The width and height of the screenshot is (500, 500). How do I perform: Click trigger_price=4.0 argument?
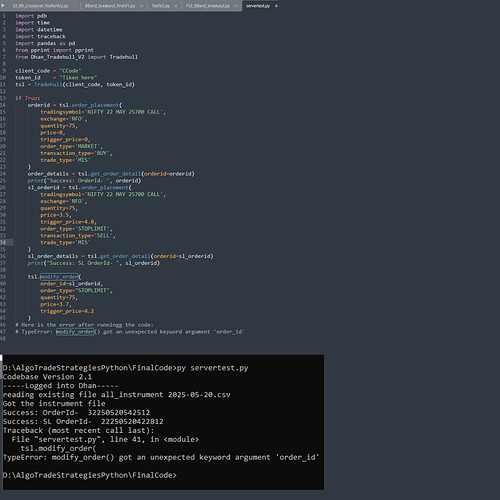pyautogui.click(x=68, y=222)
